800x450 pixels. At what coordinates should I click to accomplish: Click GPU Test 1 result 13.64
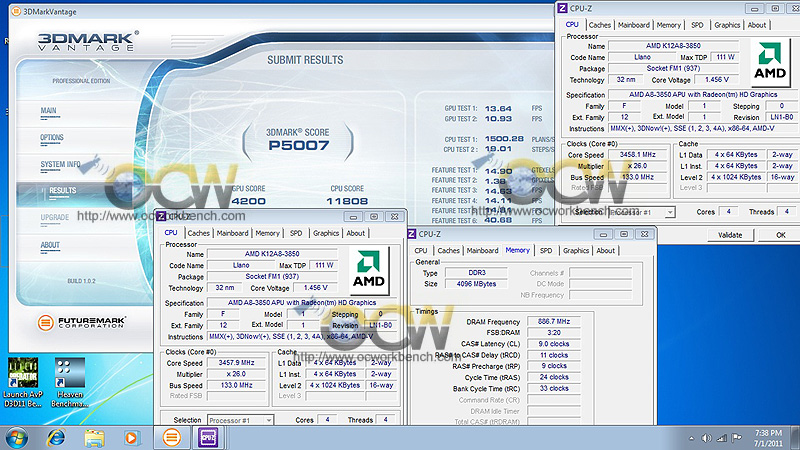[498, 109]
